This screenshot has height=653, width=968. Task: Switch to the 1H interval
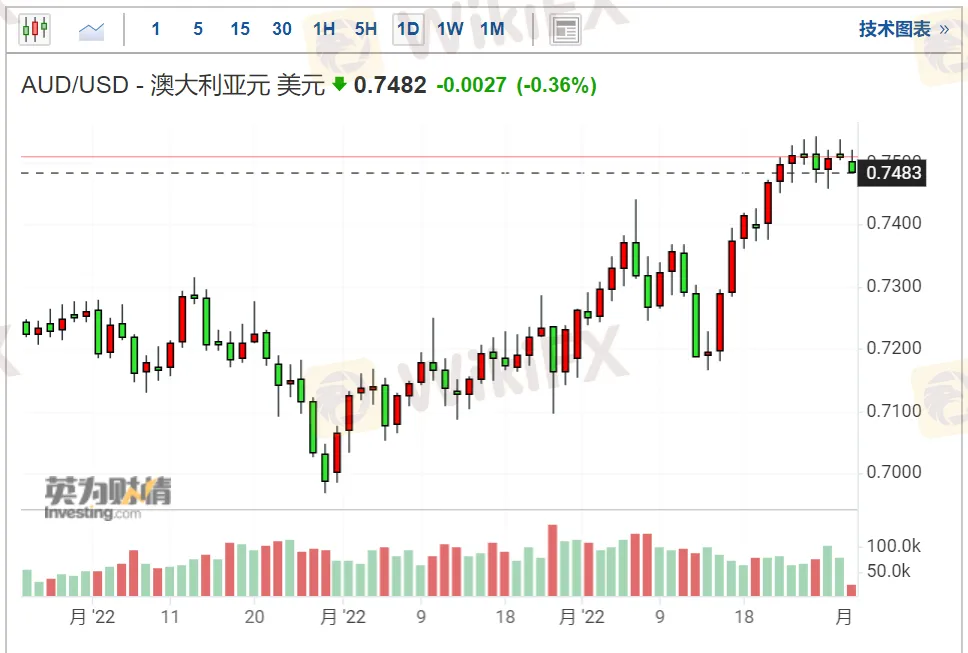point(324,29)
